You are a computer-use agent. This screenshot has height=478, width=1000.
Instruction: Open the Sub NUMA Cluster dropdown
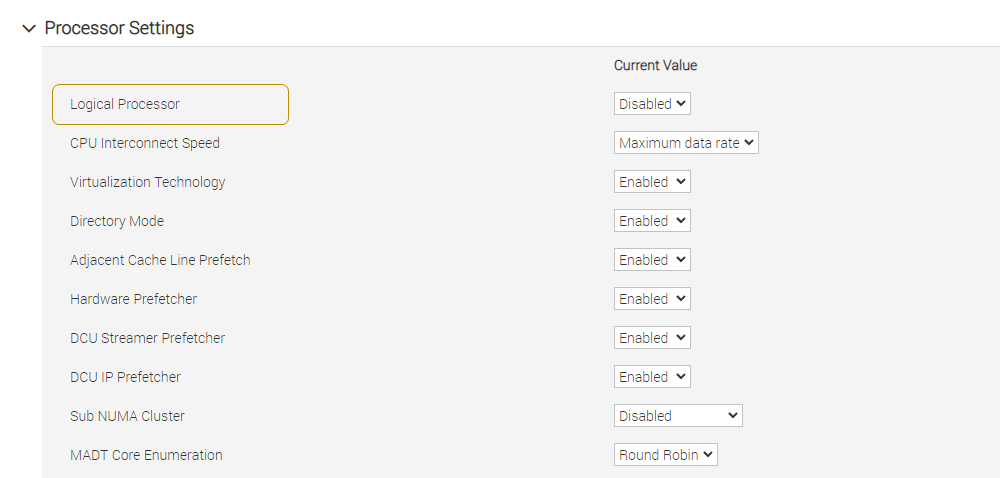[678, 416]
